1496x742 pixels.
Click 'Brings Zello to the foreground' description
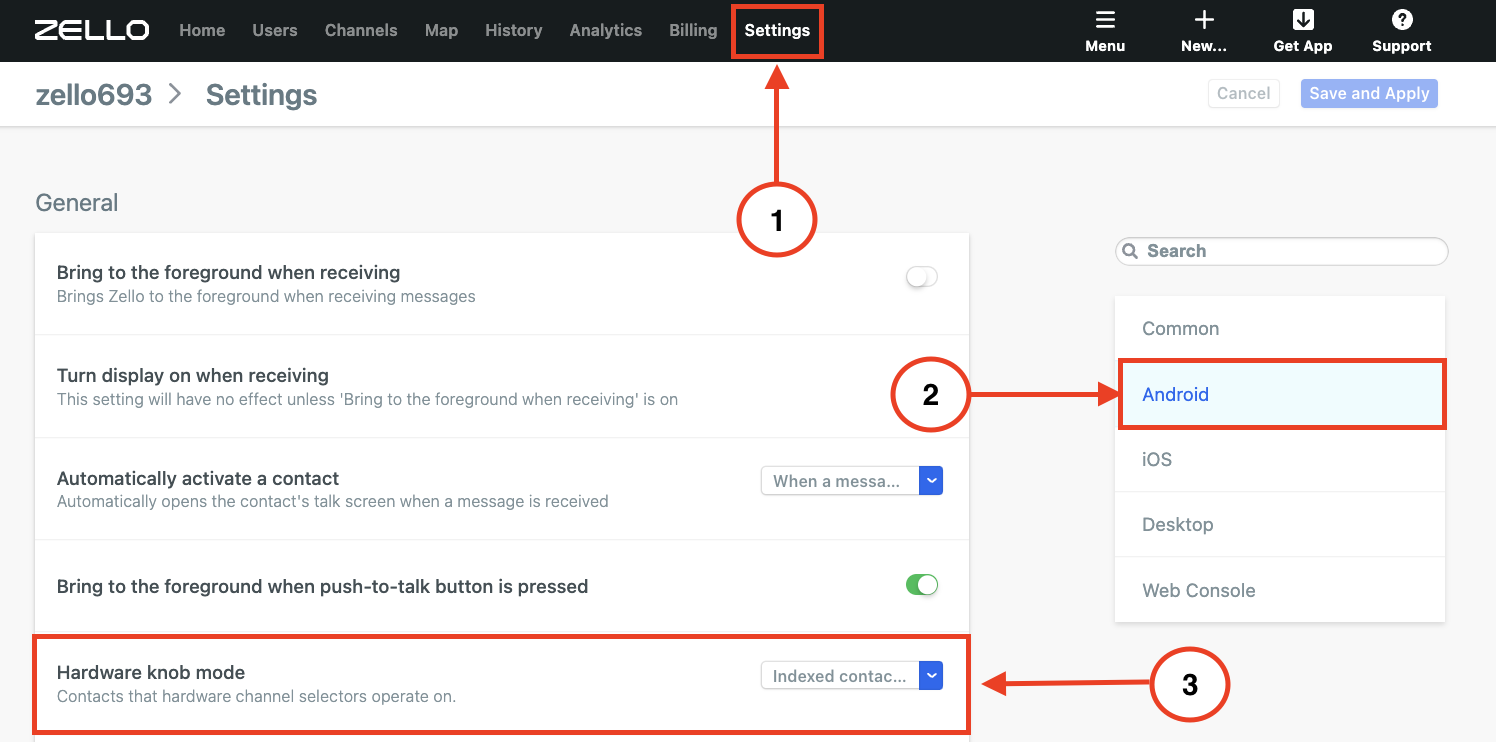266,296
